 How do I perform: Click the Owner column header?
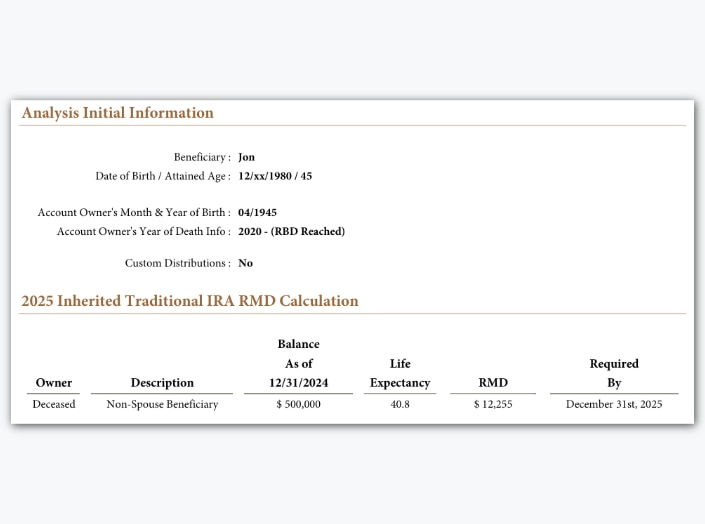(x=54, y=383)
